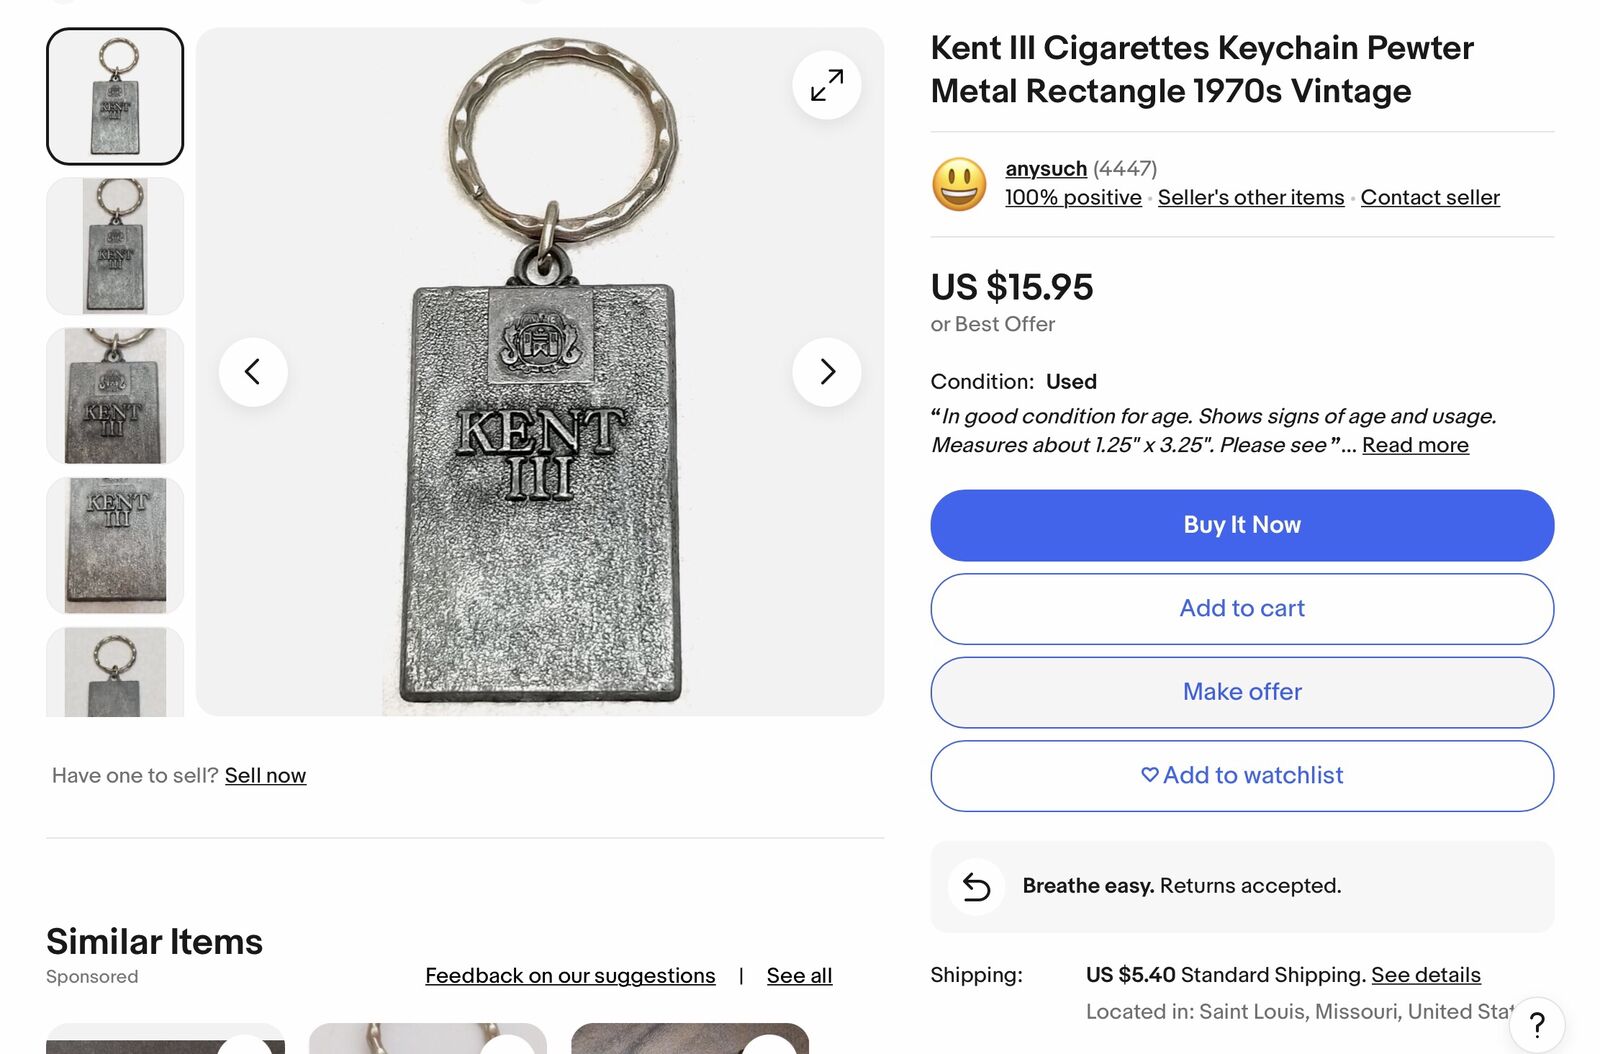Select the fourth keychain thumbnail

click(115, 546)
